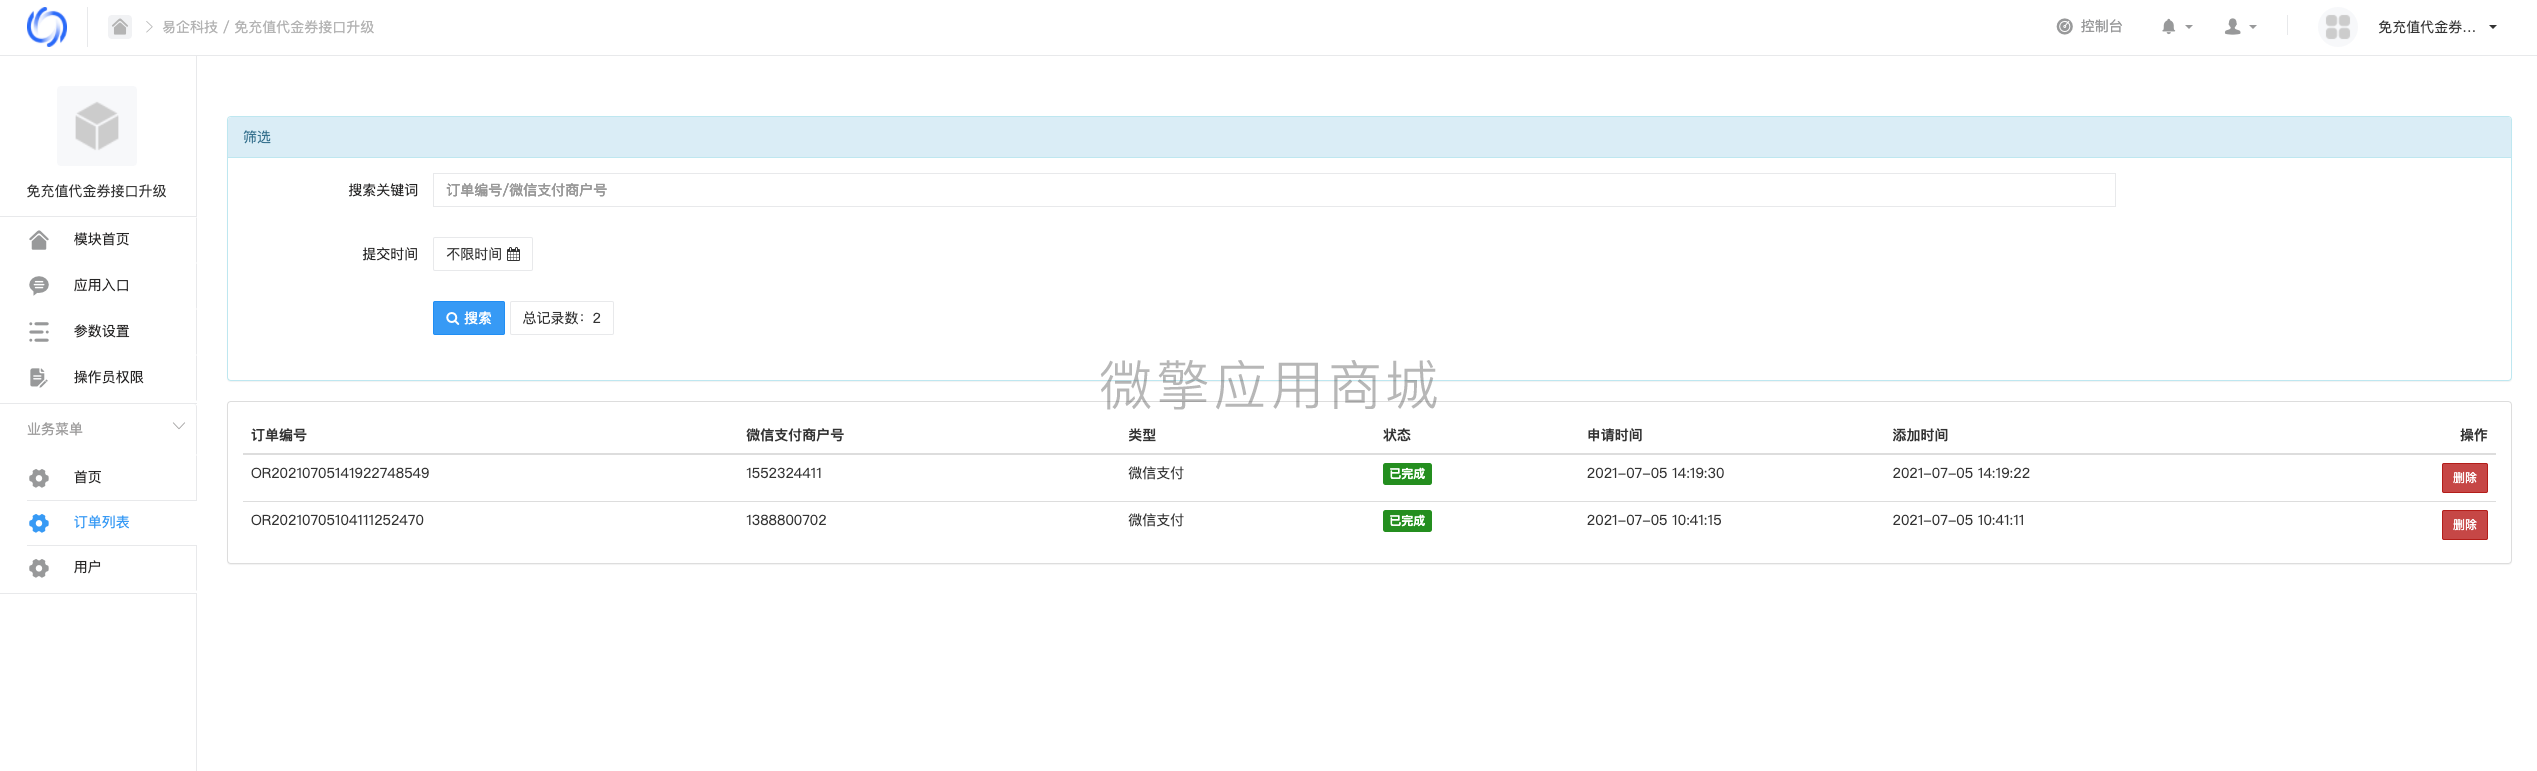Click order number OR20210705104111252470

tap(337, 520)
